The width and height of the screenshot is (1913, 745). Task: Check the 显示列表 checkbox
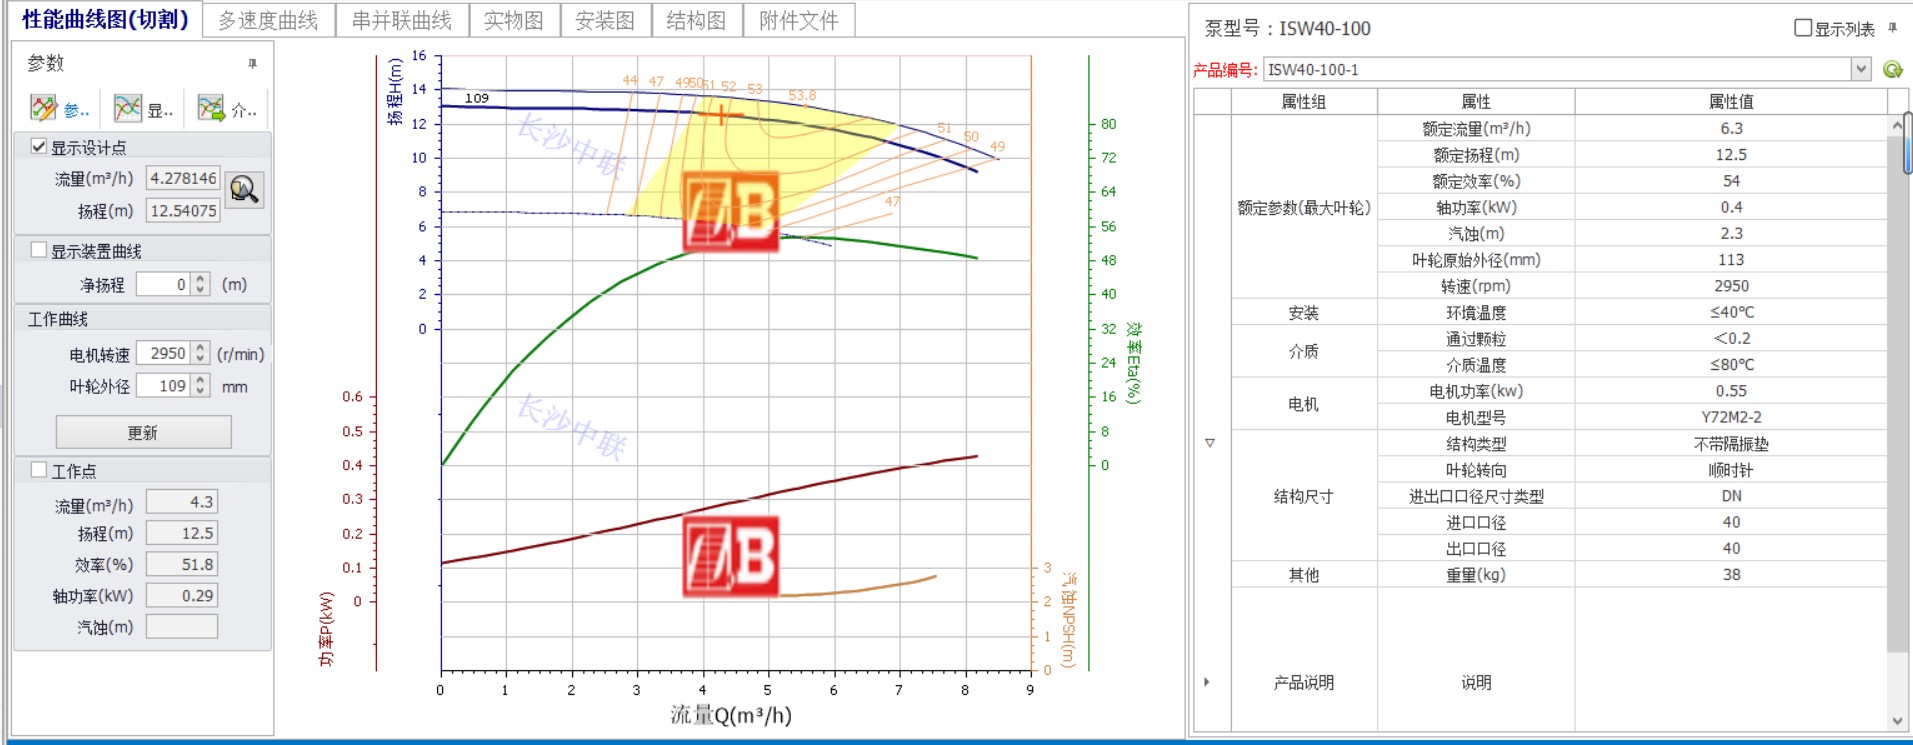[1803, 28]
